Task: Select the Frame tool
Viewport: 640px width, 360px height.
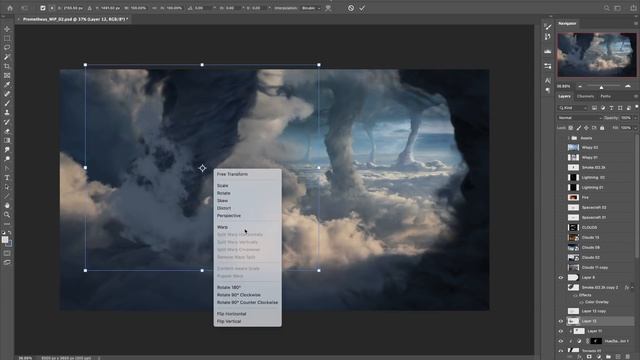Action: (x=7, y=76)
